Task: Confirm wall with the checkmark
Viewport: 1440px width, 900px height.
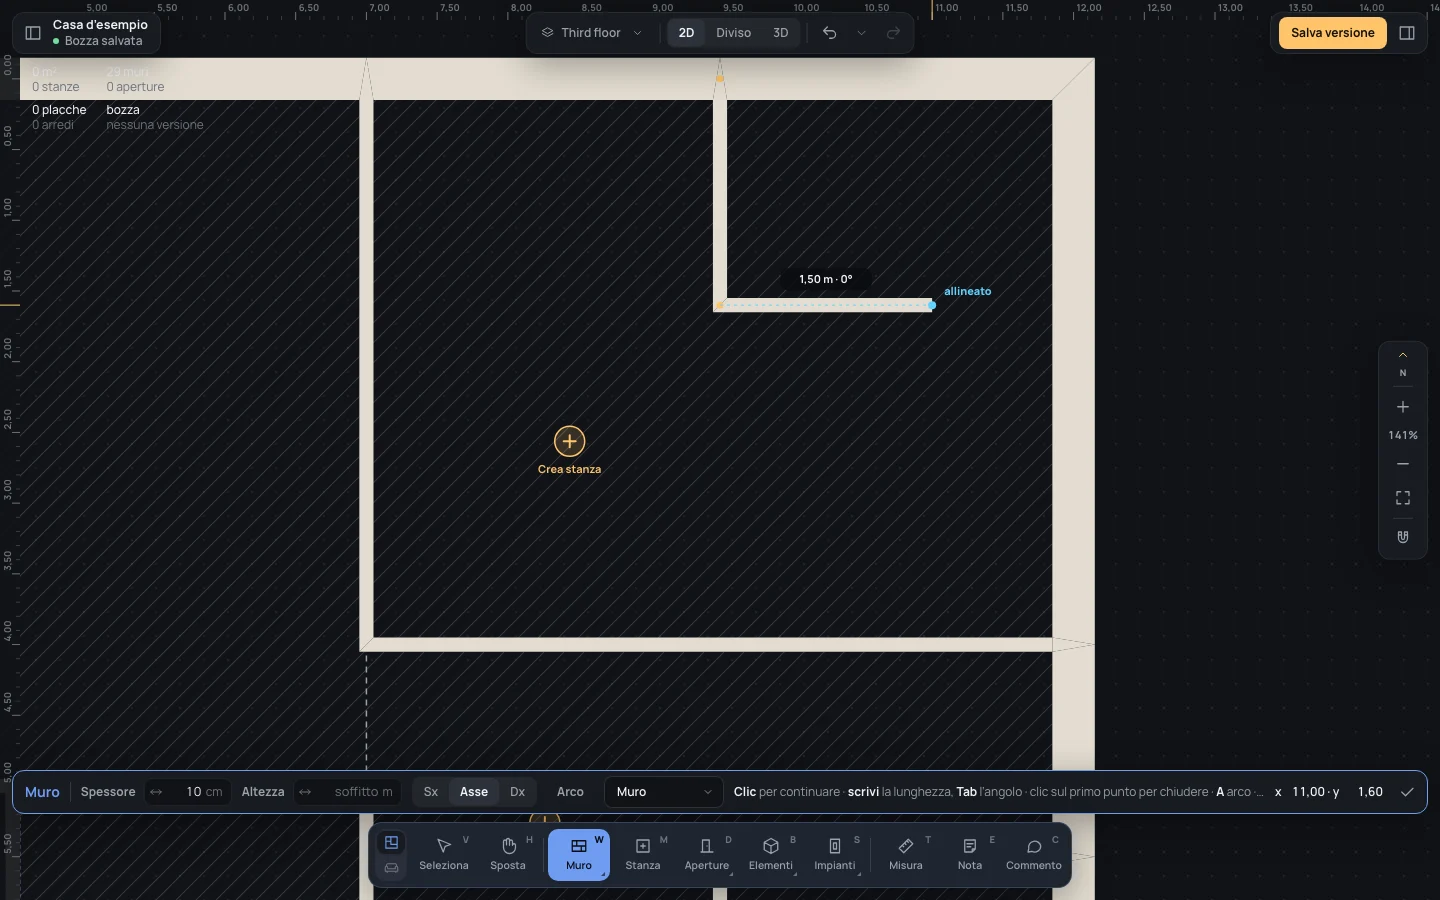Action: coord(1407,792)
